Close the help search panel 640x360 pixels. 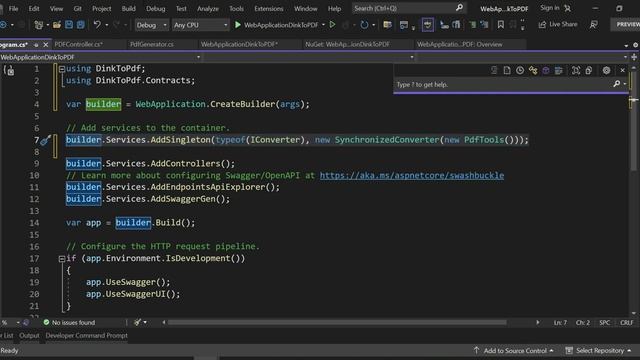(x=622, y=71)
